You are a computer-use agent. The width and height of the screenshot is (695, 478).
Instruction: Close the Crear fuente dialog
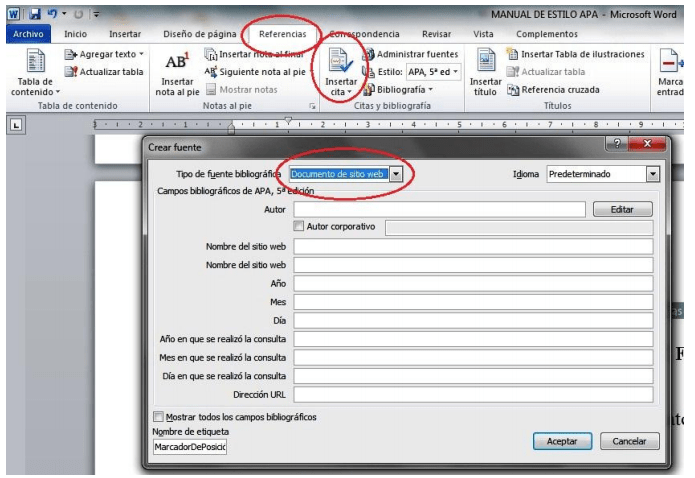click(647, 143)
